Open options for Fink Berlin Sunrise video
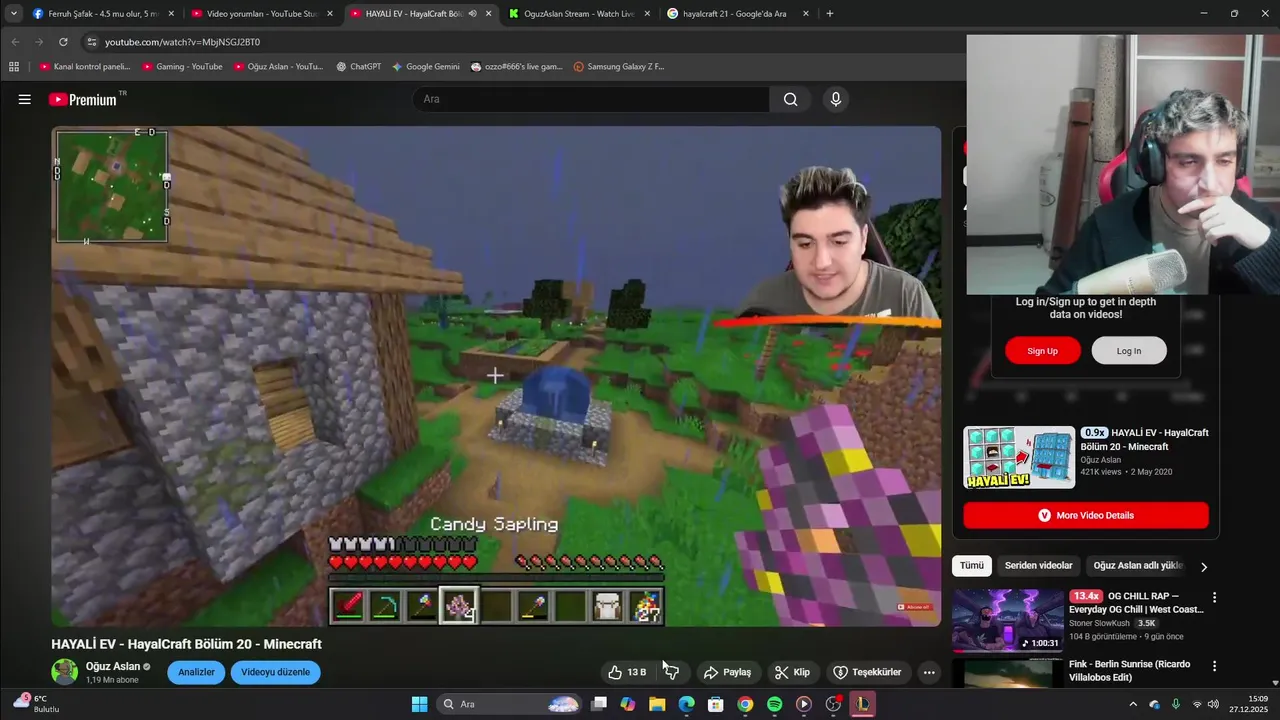 tap(1214, 666)
